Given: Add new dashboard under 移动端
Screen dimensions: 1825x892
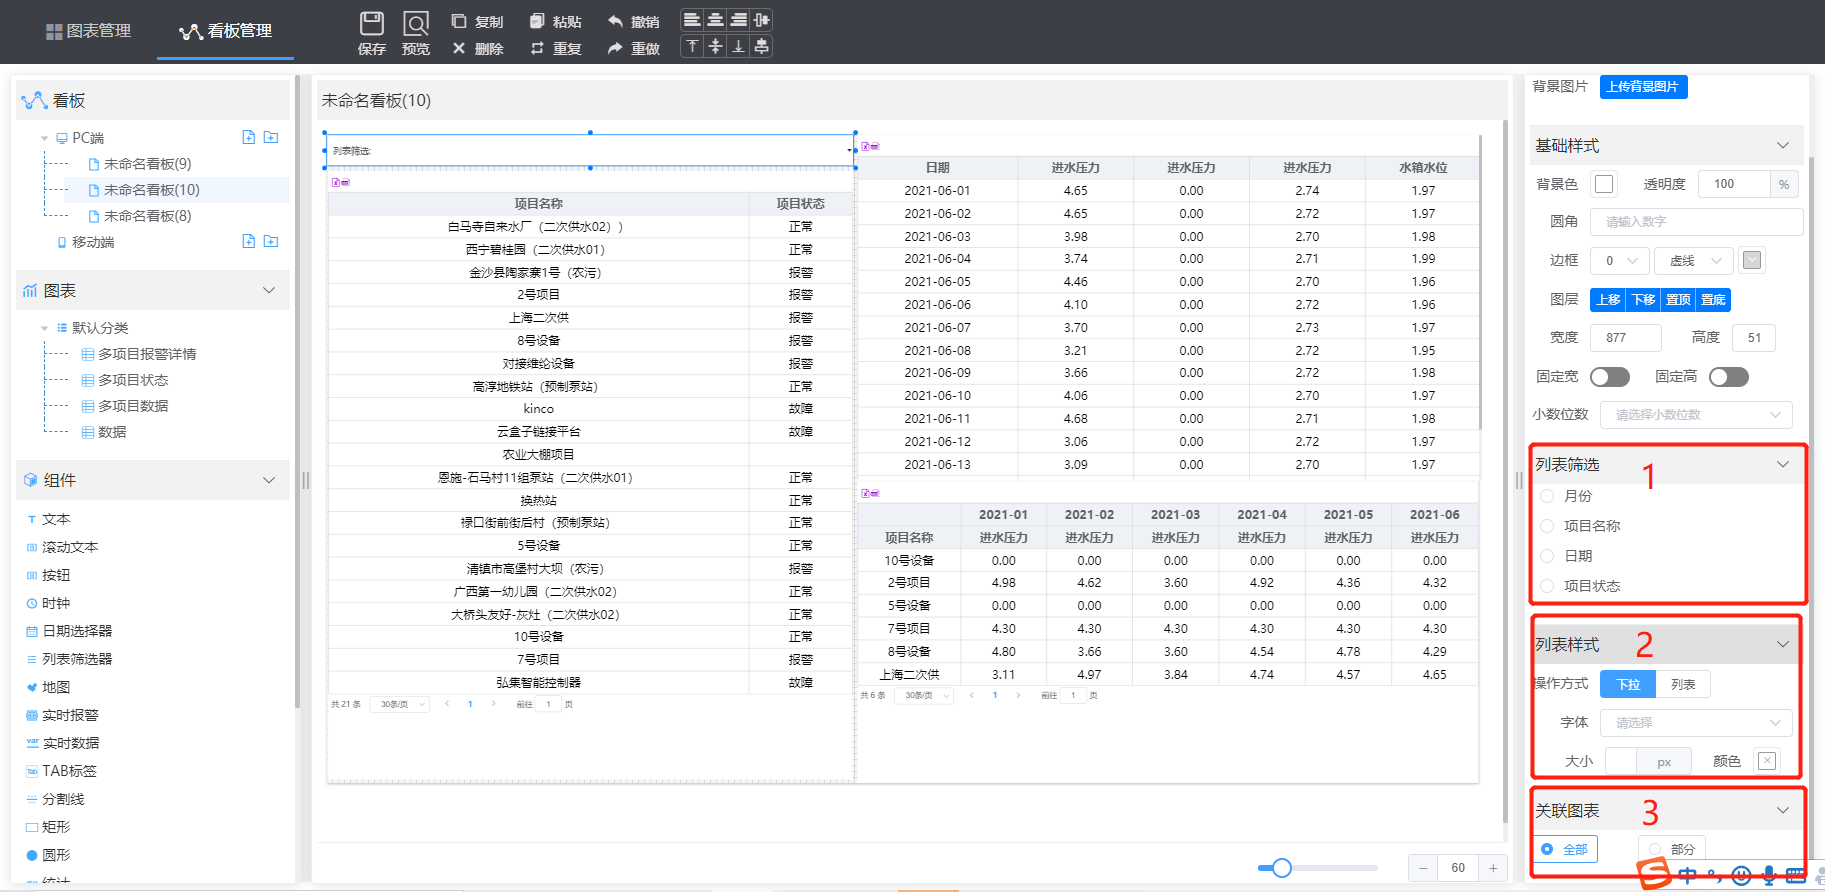Looking at the screenshot, I should [249, 241].
